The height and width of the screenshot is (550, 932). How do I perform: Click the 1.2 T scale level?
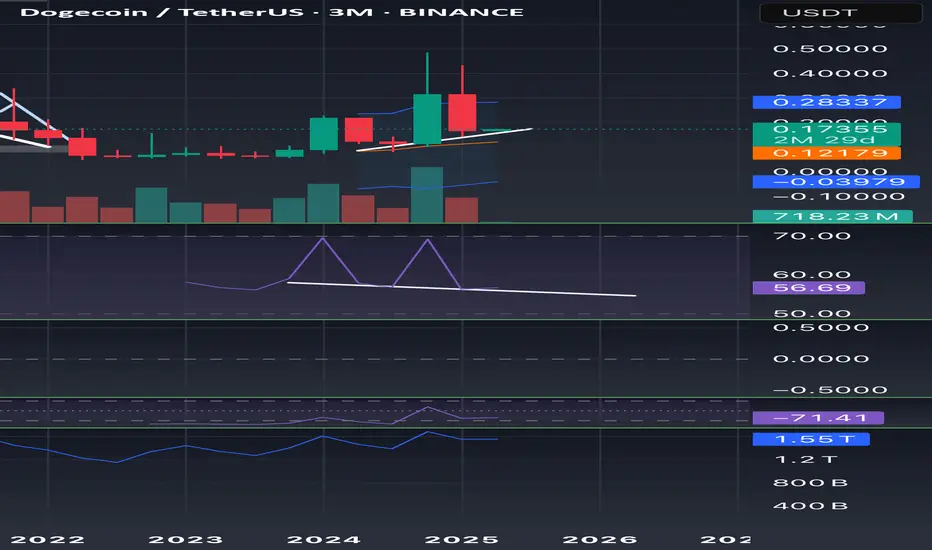coord(806,460)
